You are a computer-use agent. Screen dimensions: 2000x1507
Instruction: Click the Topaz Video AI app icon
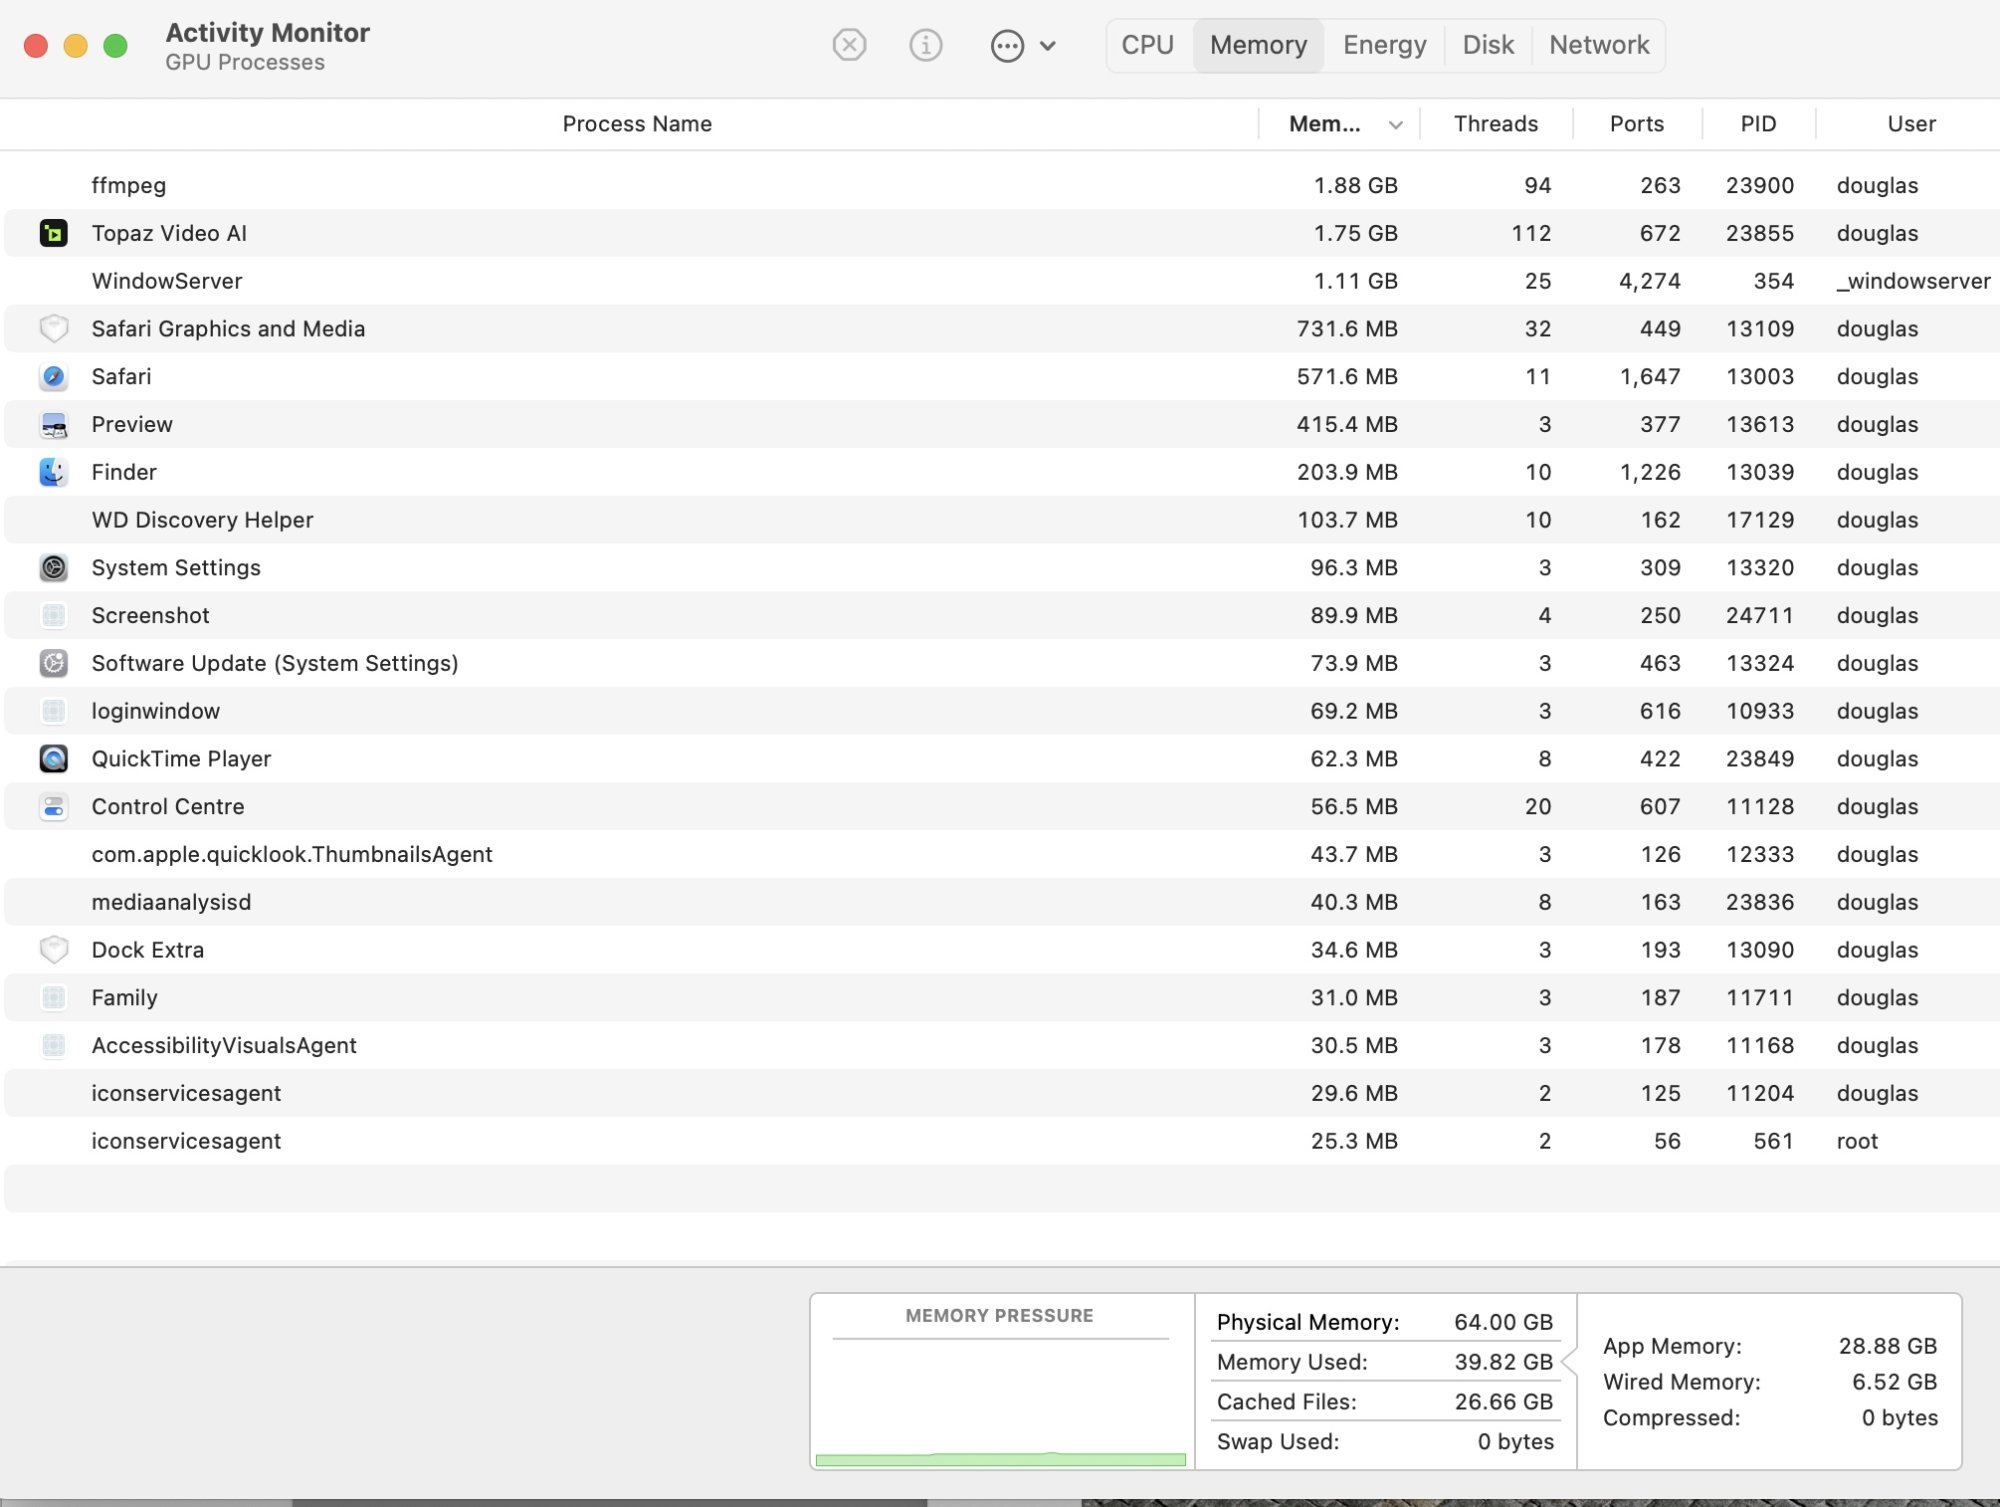[x=54, y=233]
